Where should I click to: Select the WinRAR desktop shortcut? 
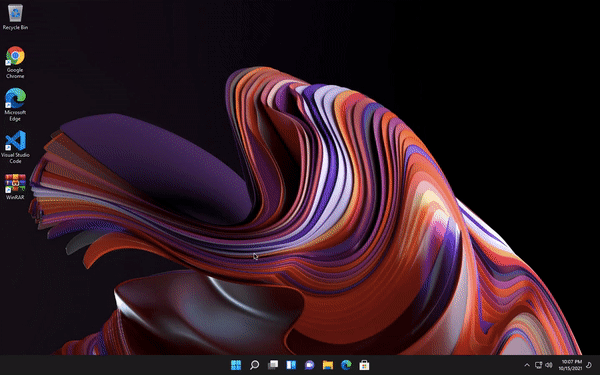tap(15, 187)
